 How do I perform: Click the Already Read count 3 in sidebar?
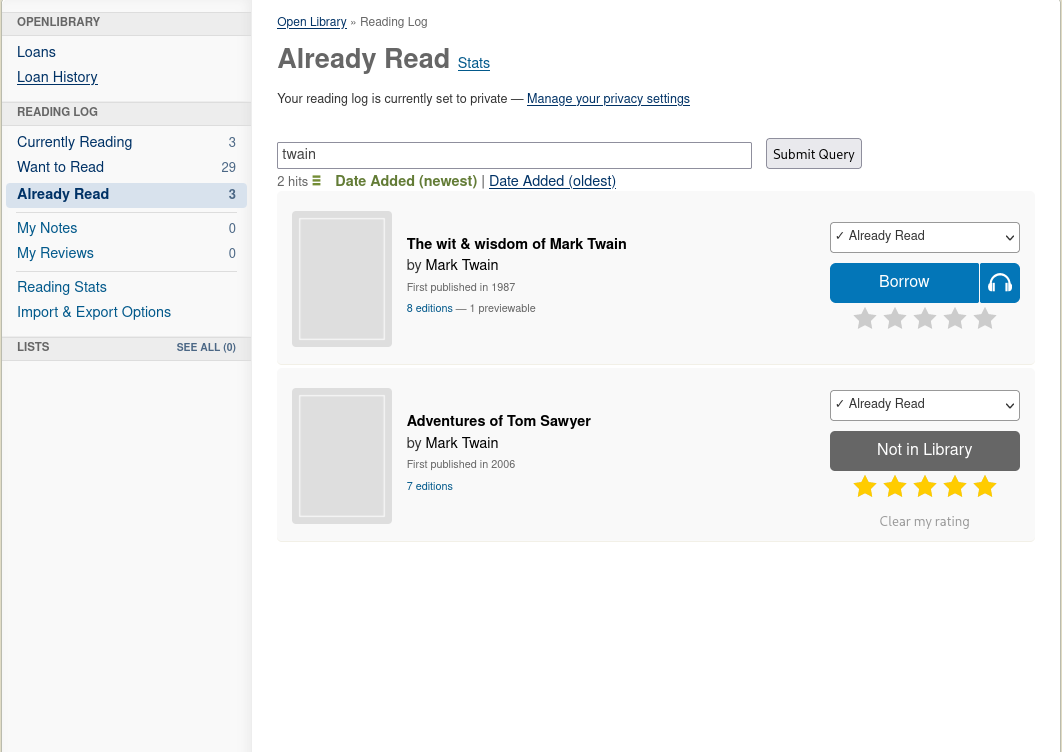232,194
